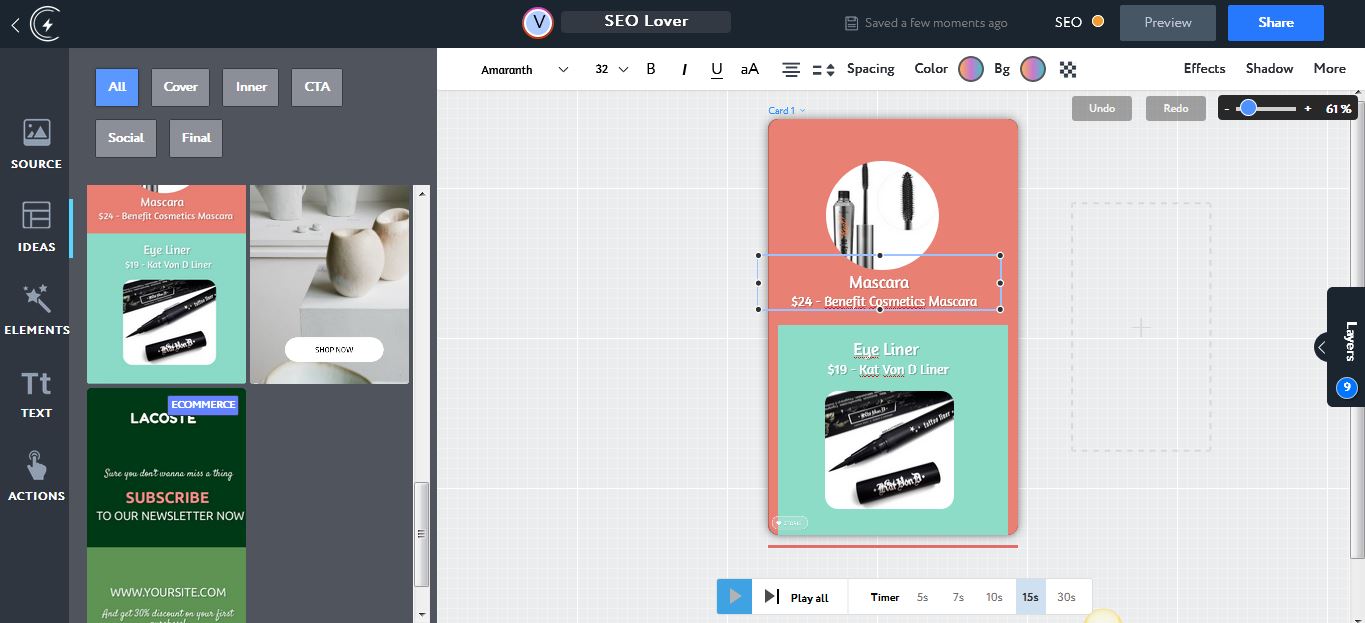The width and height of the screenshot is (1365, 623).
Task: Toggle bold formatting
Action: coord(651,69)
